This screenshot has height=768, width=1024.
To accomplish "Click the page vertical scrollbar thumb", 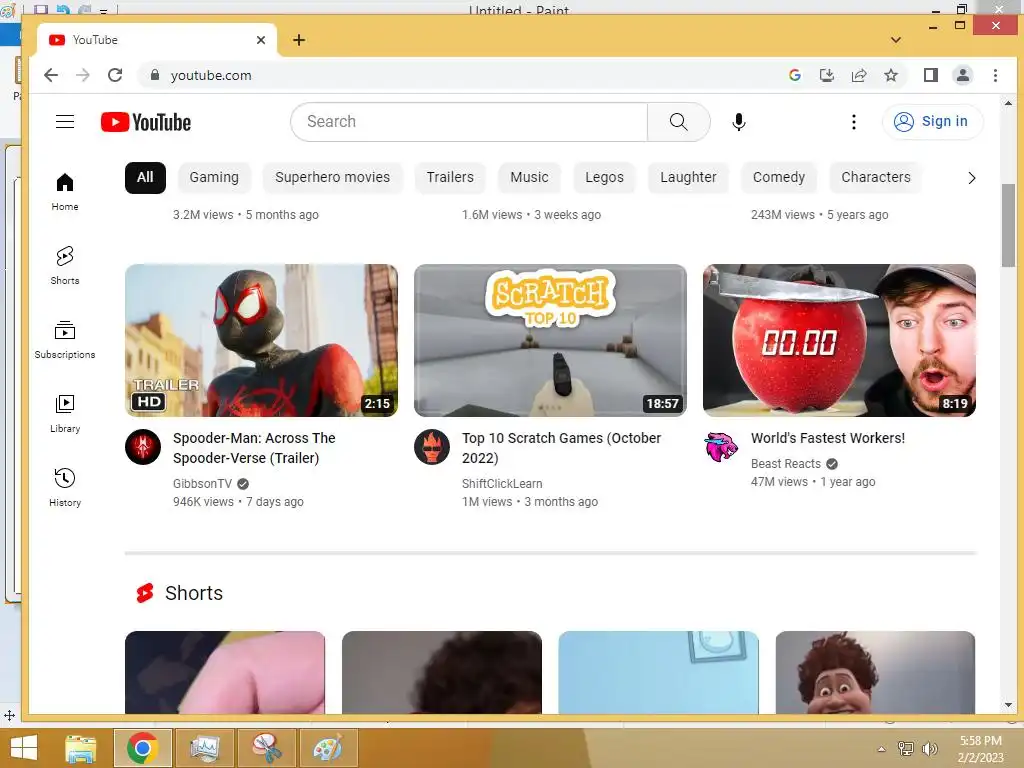I will coord(1008,226).
